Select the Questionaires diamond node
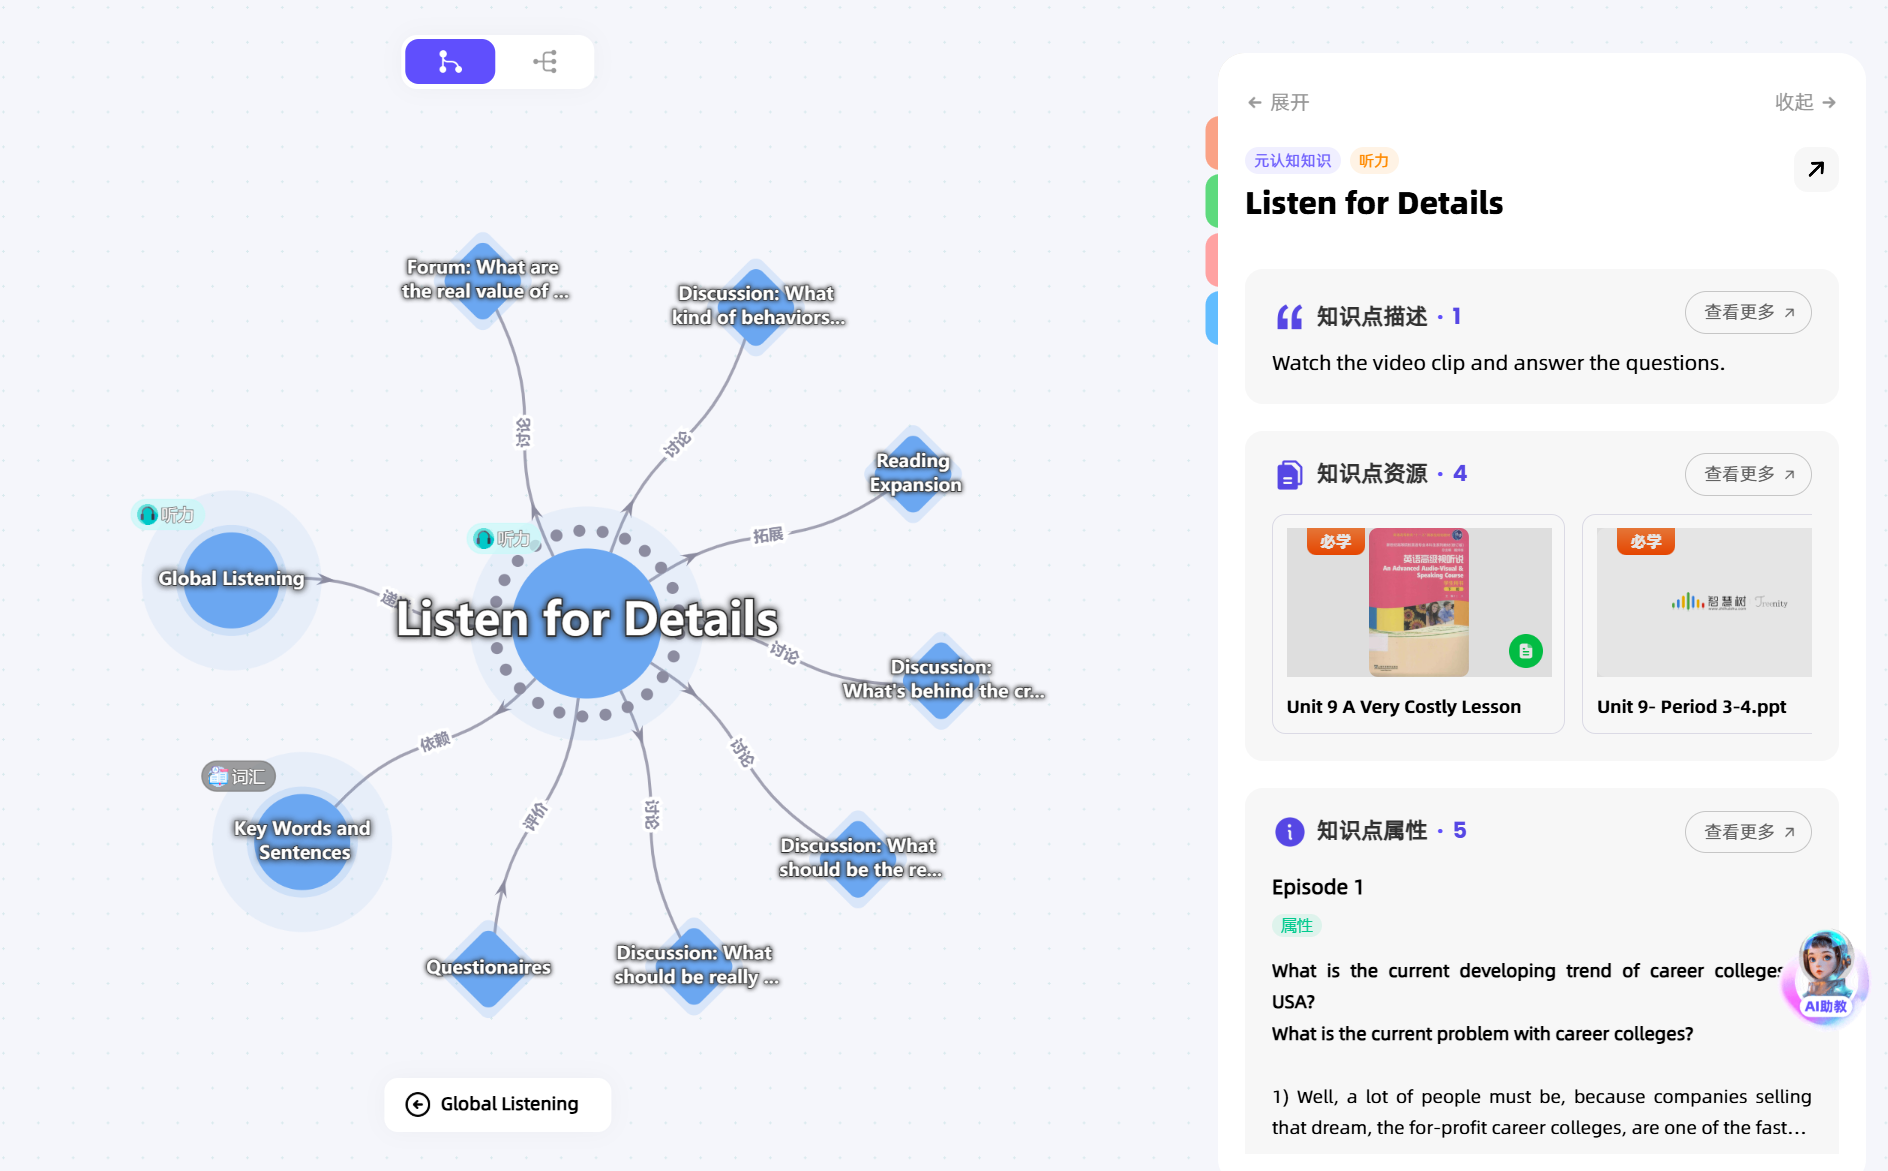This screenshot has width=1888, height=1171. point(489,967)
